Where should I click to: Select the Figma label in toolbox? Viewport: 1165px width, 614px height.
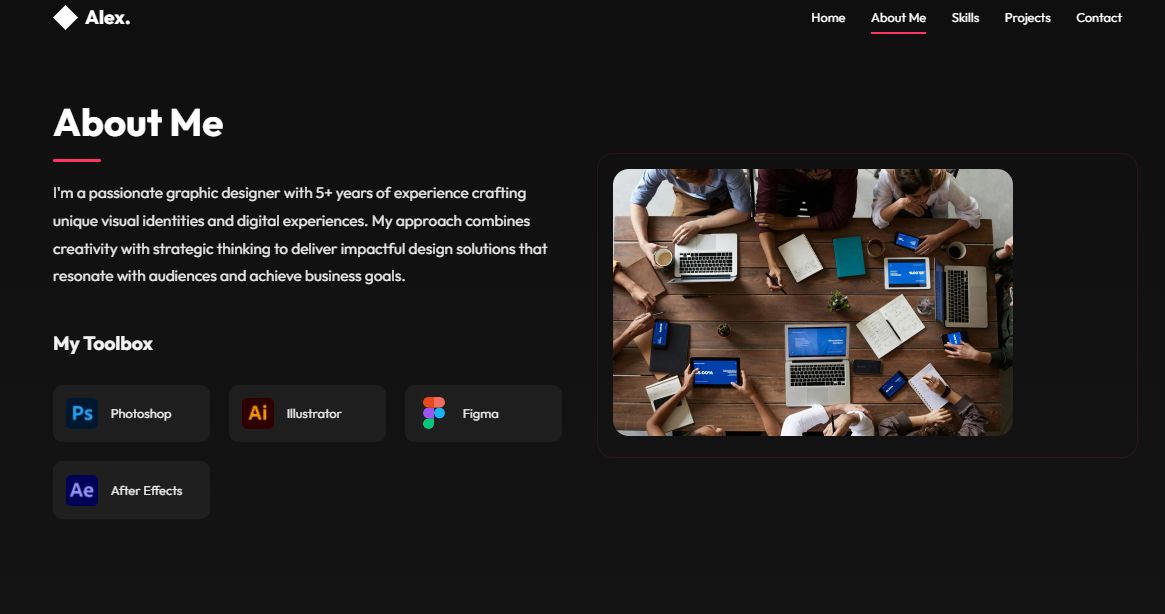point(481,414)
